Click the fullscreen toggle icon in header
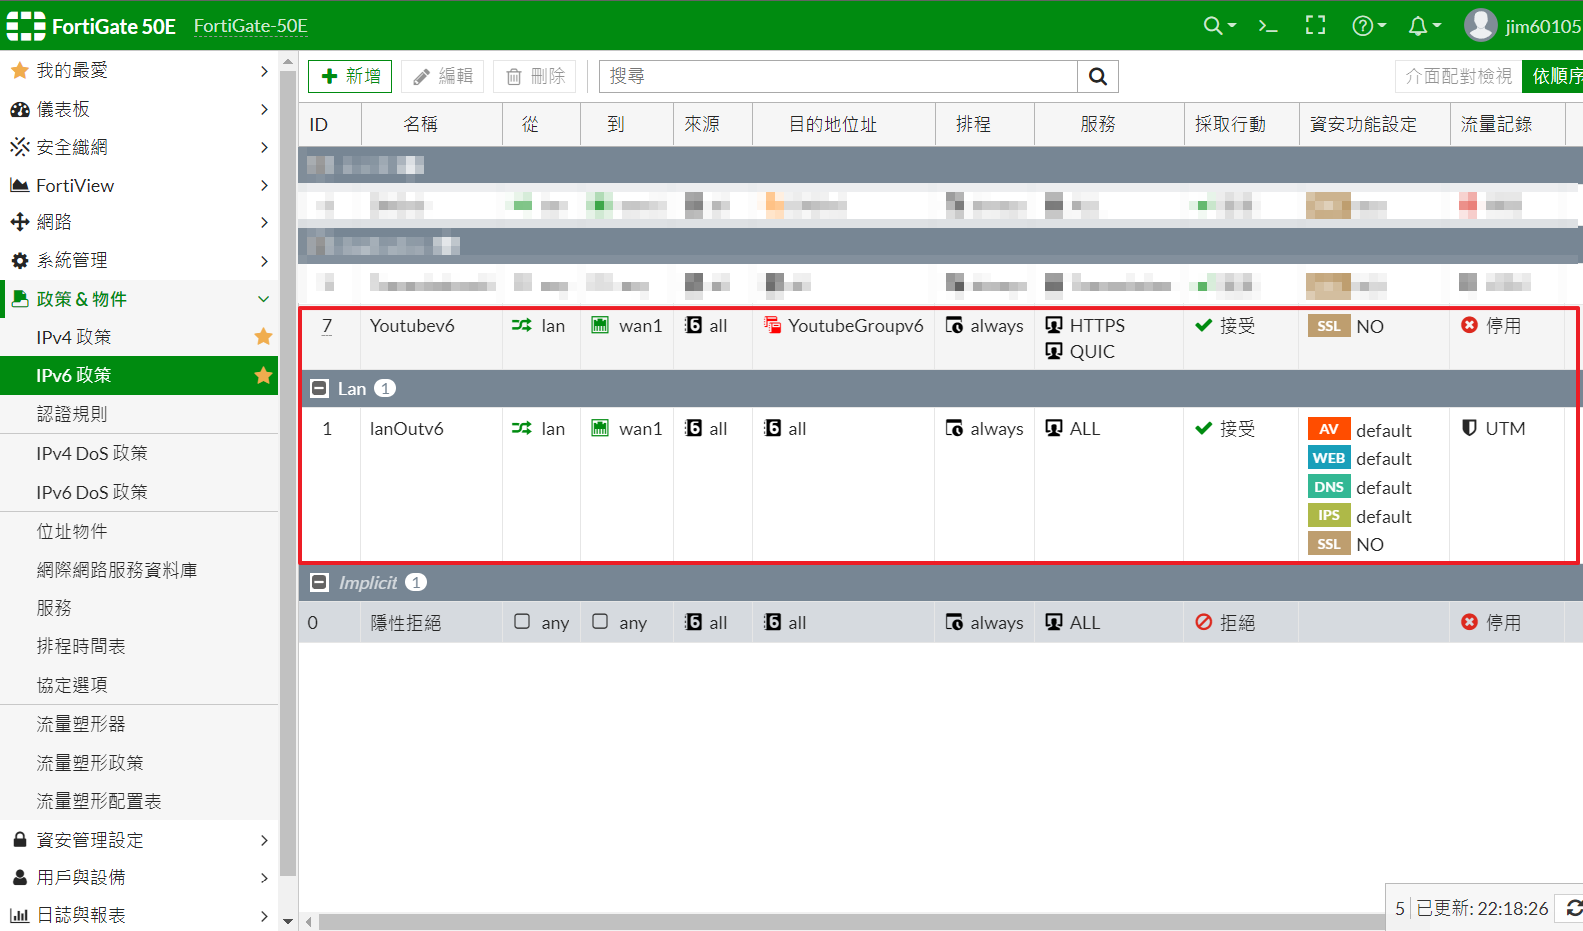 [1315, 26]
